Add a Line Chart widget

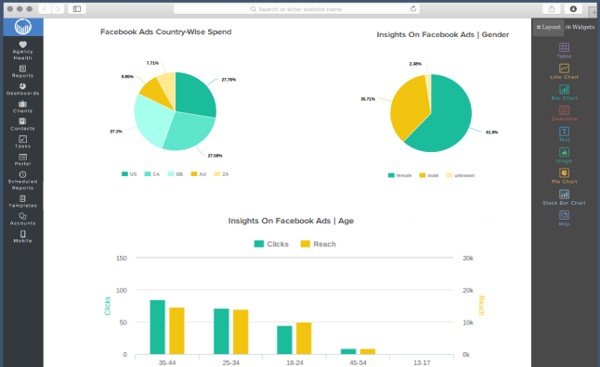click(x=564, y=72)
